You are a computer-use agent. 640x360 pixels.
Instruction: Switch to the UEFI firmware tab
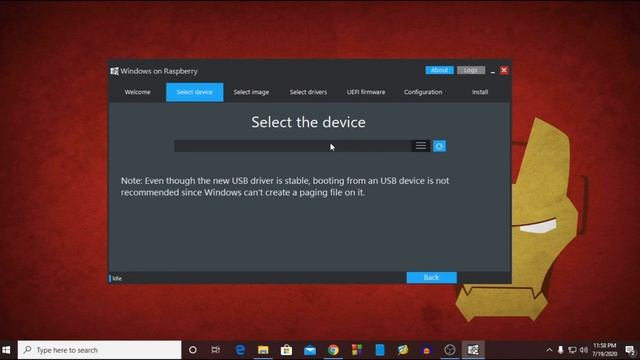[x=366, y=92]
